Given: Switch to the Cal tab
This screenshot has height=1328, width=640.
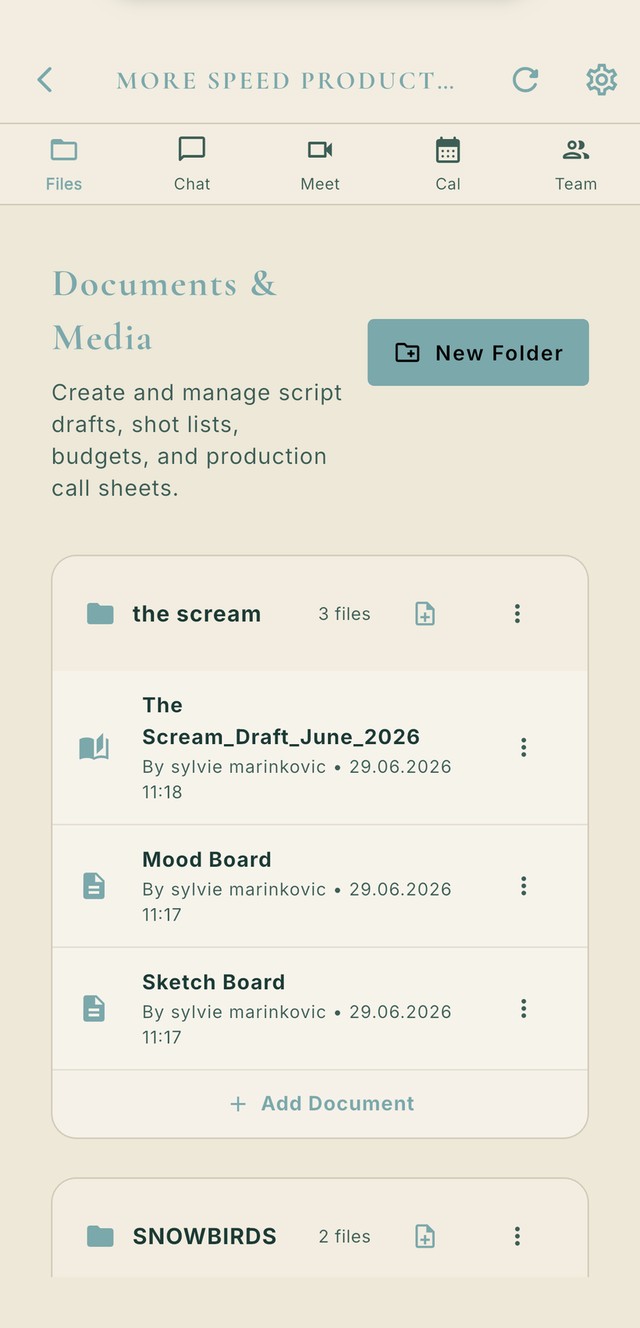Looking at the screenshot, I should coord(448,165).
